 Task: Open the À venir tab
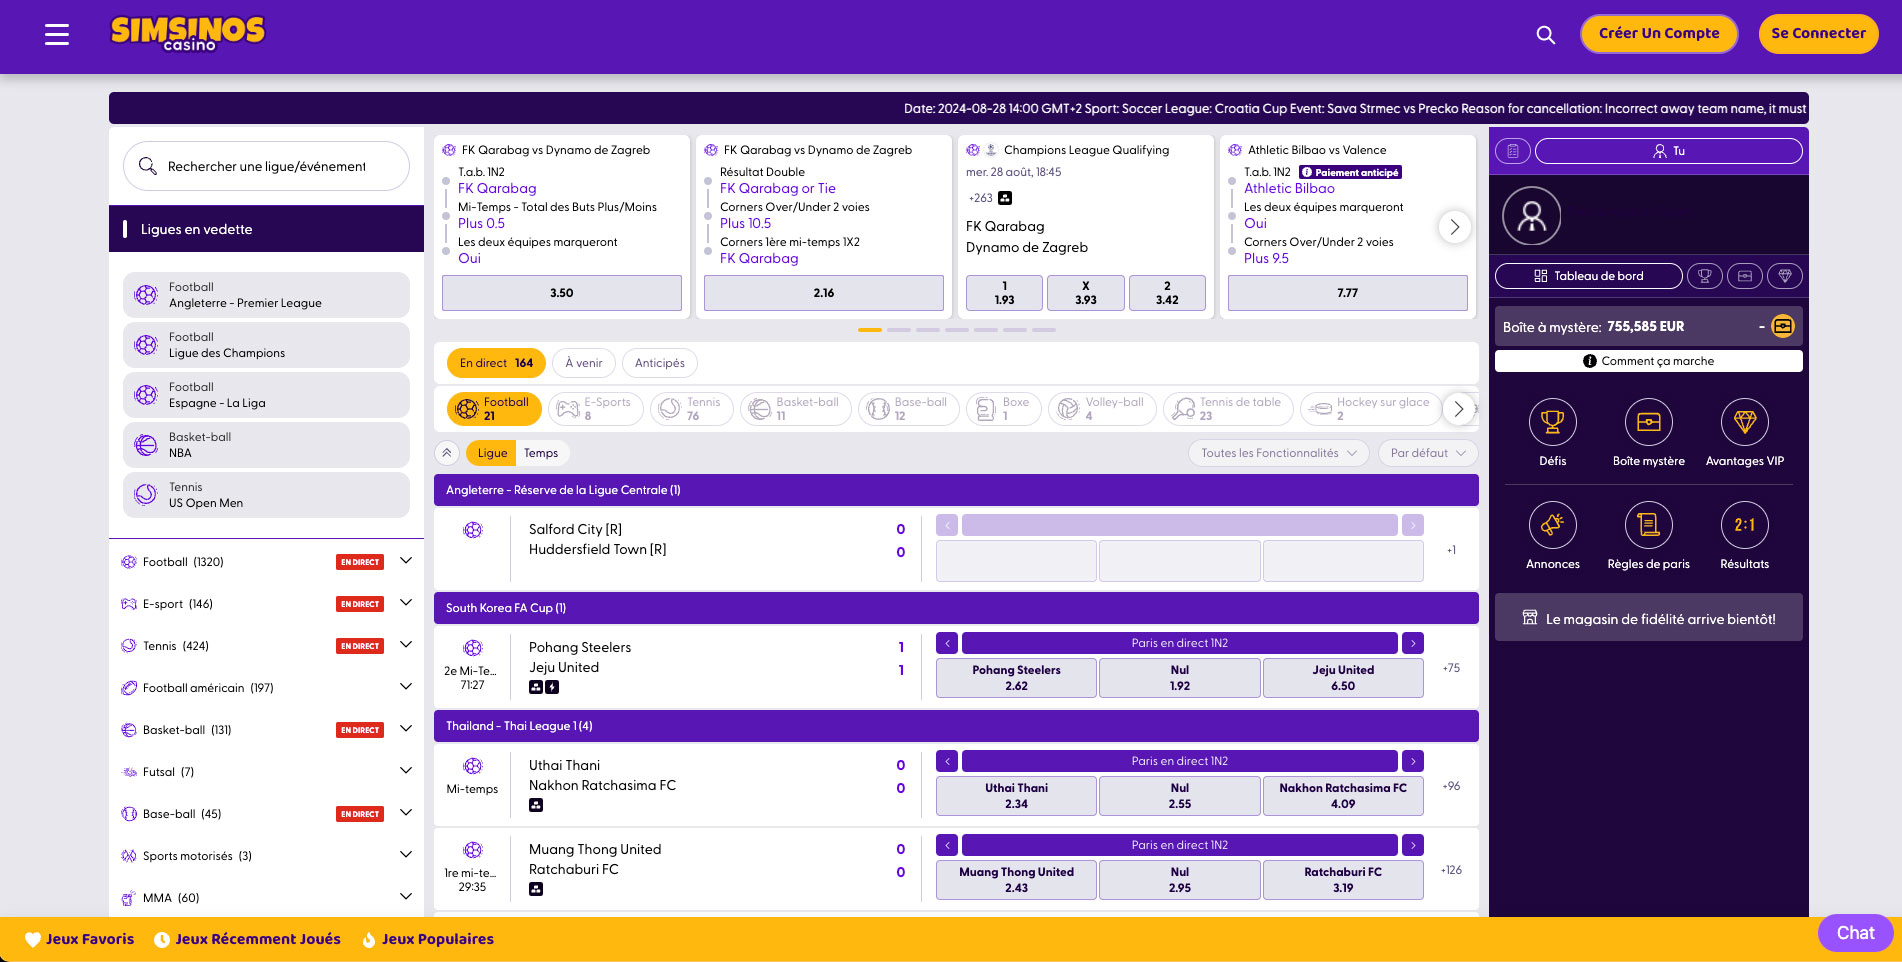583,363
